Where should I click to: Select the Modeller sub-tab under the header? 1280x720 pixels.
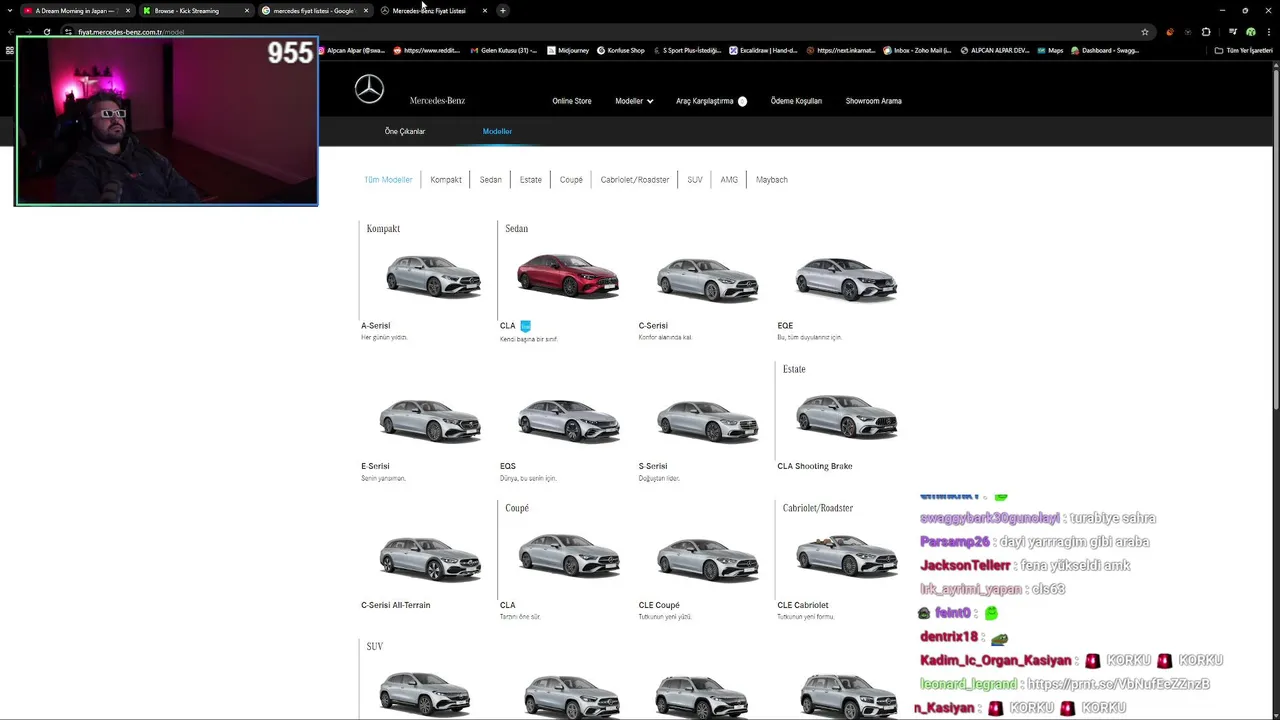497,131
